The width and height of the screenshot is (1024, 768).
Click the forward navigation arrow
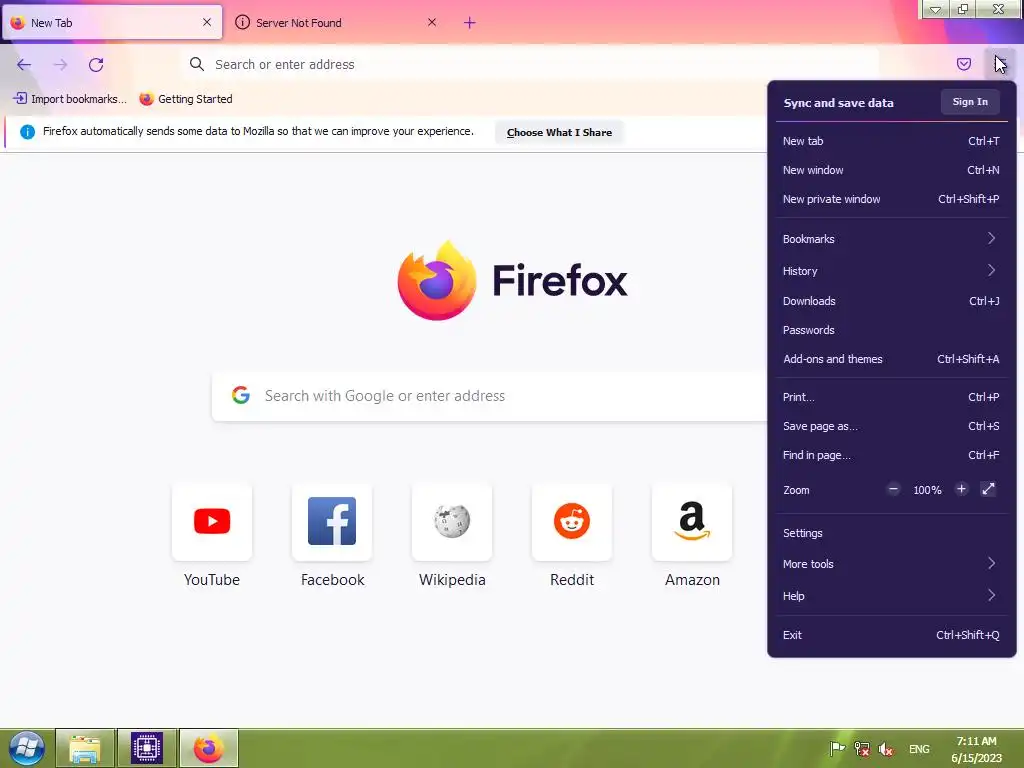61,65
